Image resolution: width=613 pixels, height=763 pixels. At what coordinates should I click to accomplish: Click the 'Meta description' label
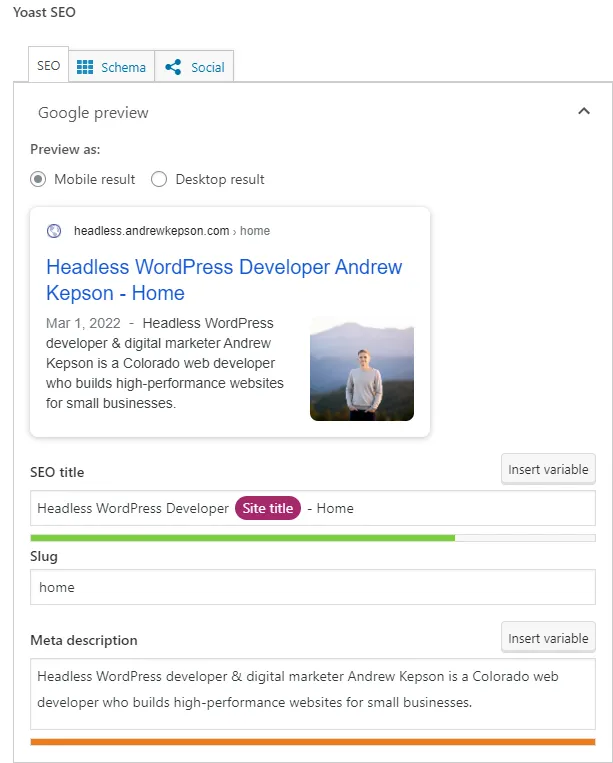tap(84, 640)
